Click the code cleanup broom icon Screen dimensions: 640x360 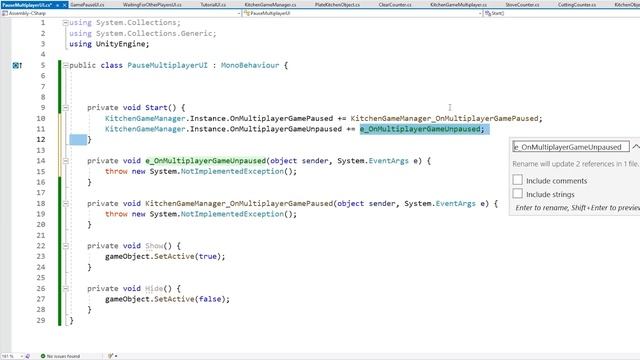(111, 356)
